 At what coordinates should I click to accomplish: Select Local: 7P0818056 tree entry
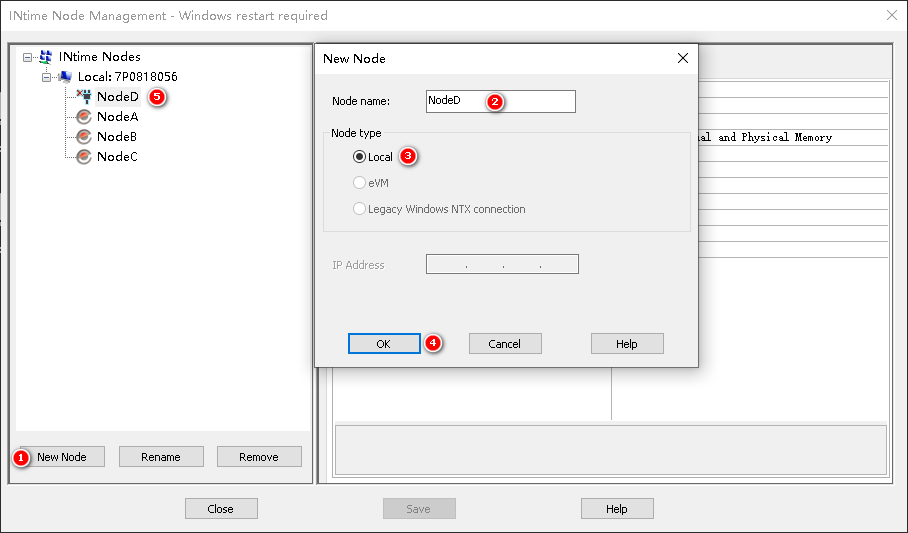coord(127,76)
